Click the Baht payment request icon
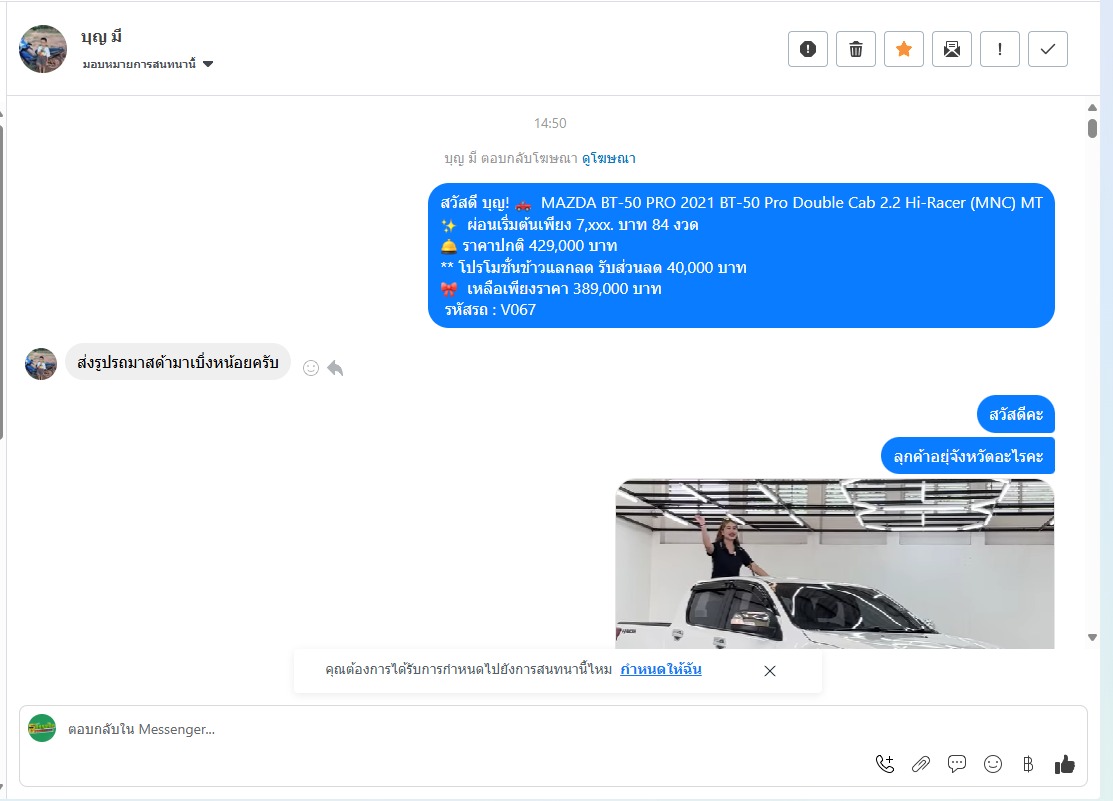The height and width of the screenshot is (801, 1113). pos(1028,764)
